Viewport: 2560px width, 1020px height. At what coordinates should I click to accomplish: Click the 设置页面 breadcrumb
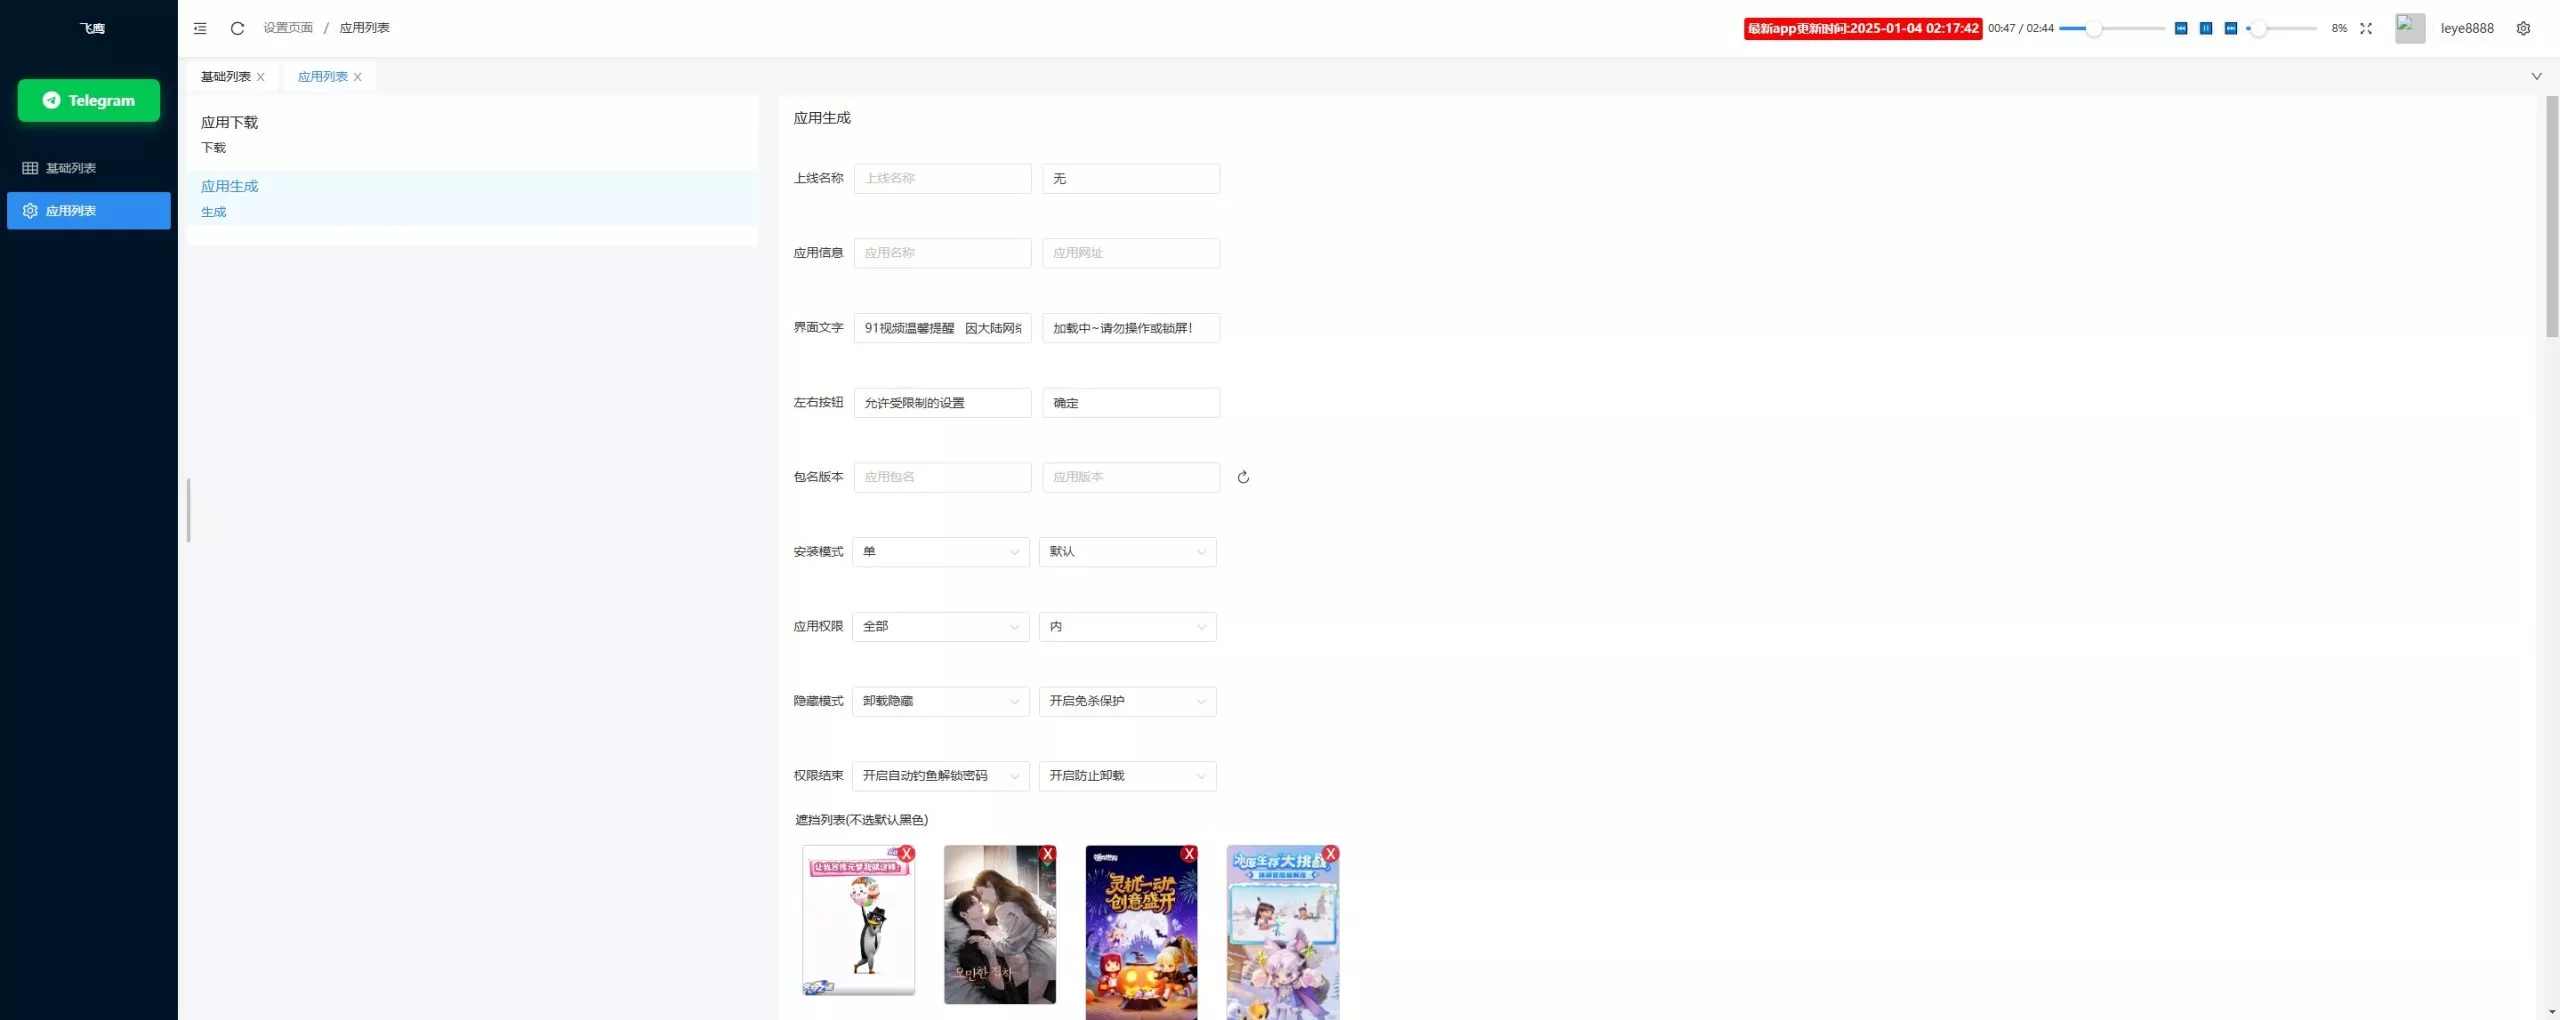tap(288, 28)
